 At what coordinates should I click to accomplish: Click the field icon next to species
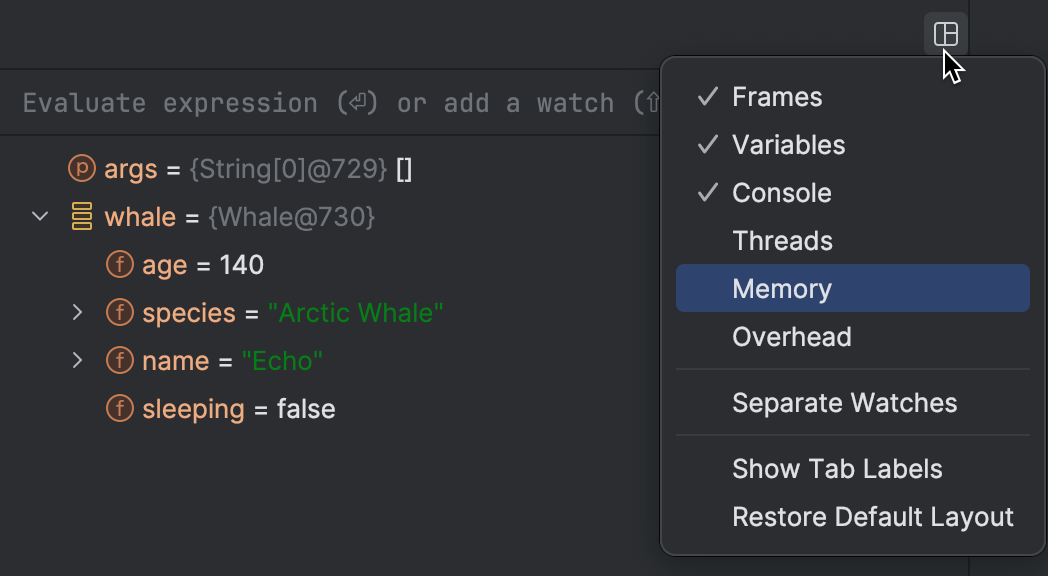coord(119,313)
